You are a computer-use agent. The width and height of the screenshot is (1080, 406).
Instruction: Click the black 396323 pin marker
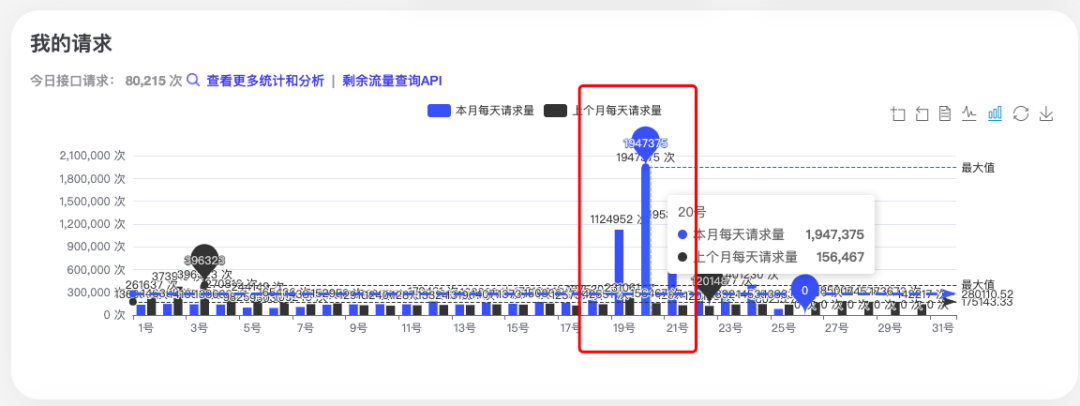tap(204, 261)
